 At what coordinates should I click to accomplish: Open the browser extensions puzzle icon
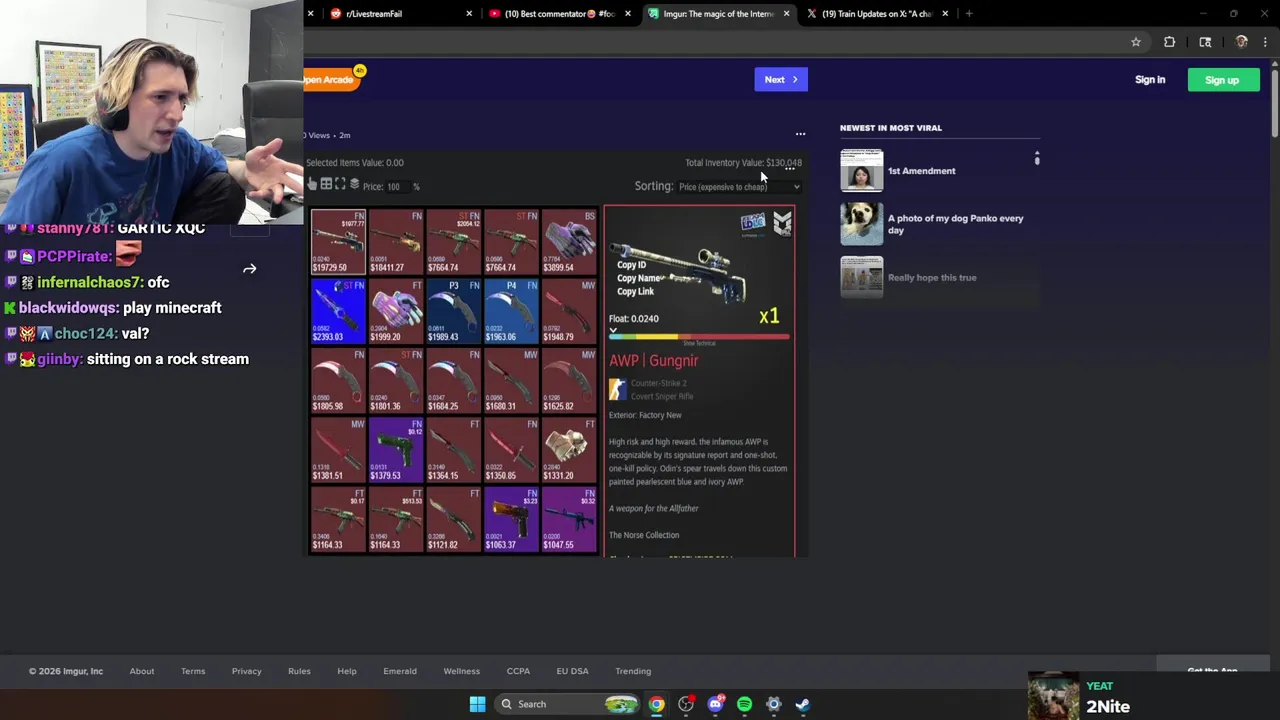[x=1169, y=42]
